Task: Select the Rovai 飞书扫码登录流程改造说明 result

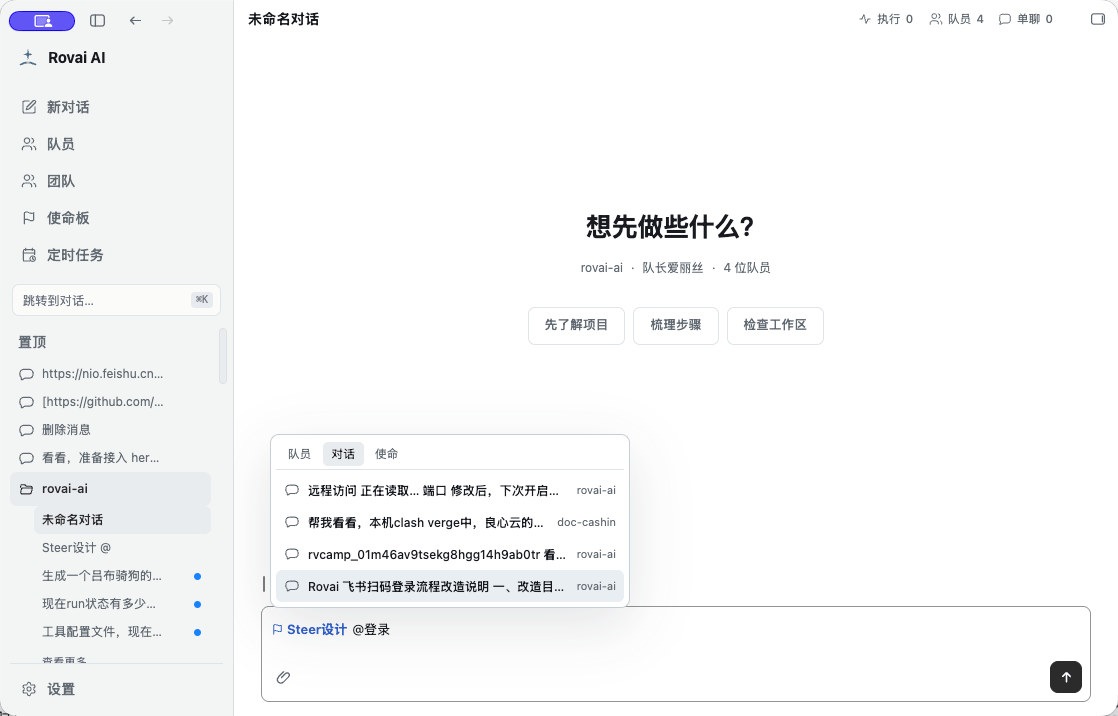Action: pyautogui.click(x=450, y=586)
